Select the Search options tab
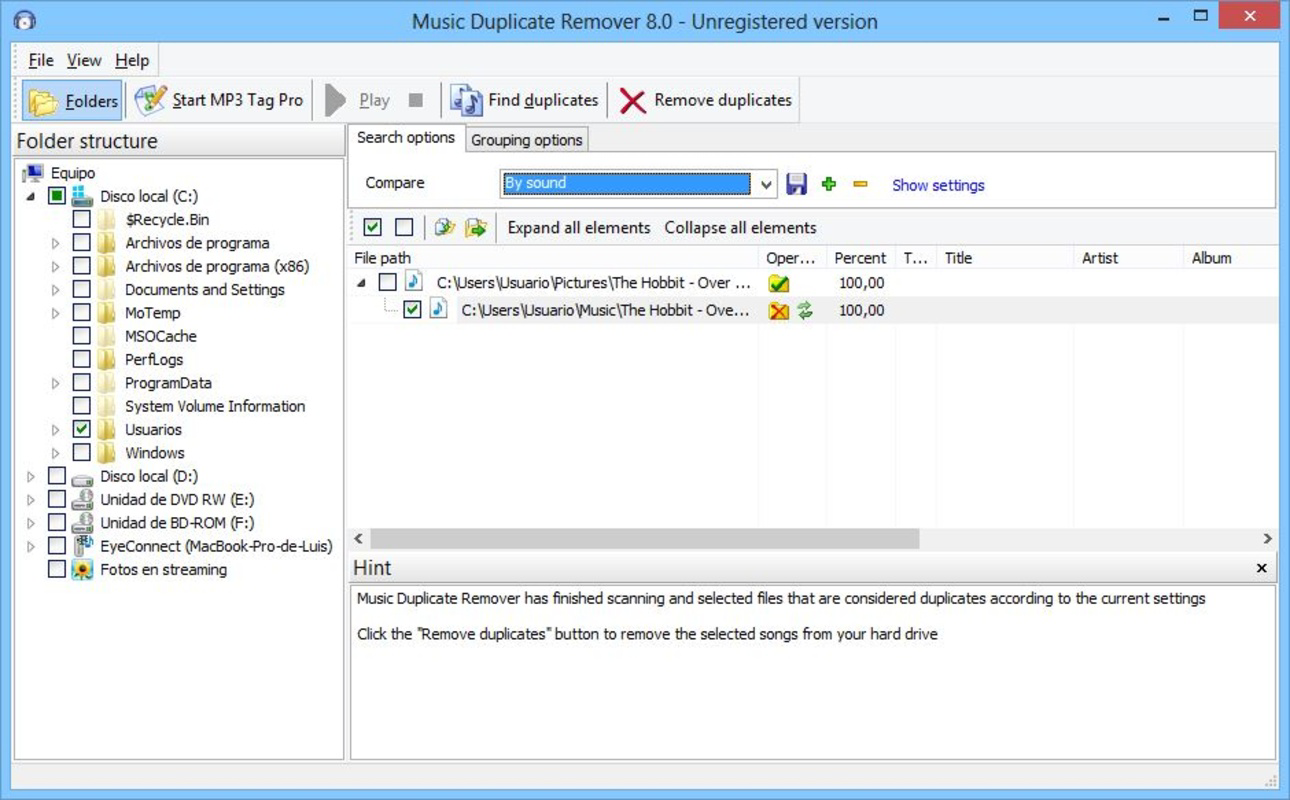The image size is (1290, 800). pyautogui.click(x=406, y=138)
